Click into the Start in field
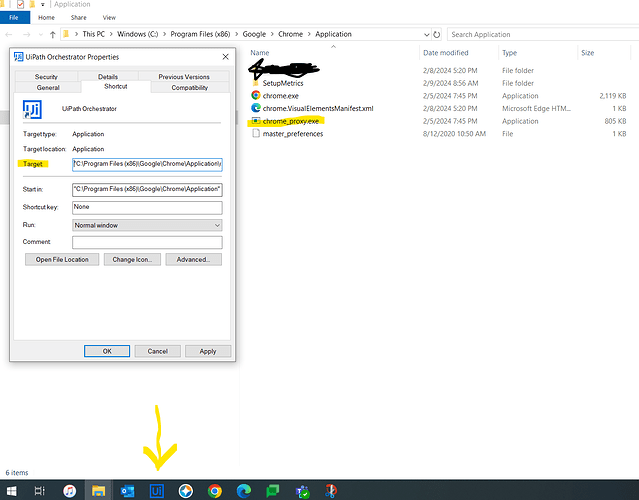639x500 pixels. click(147, 189)
